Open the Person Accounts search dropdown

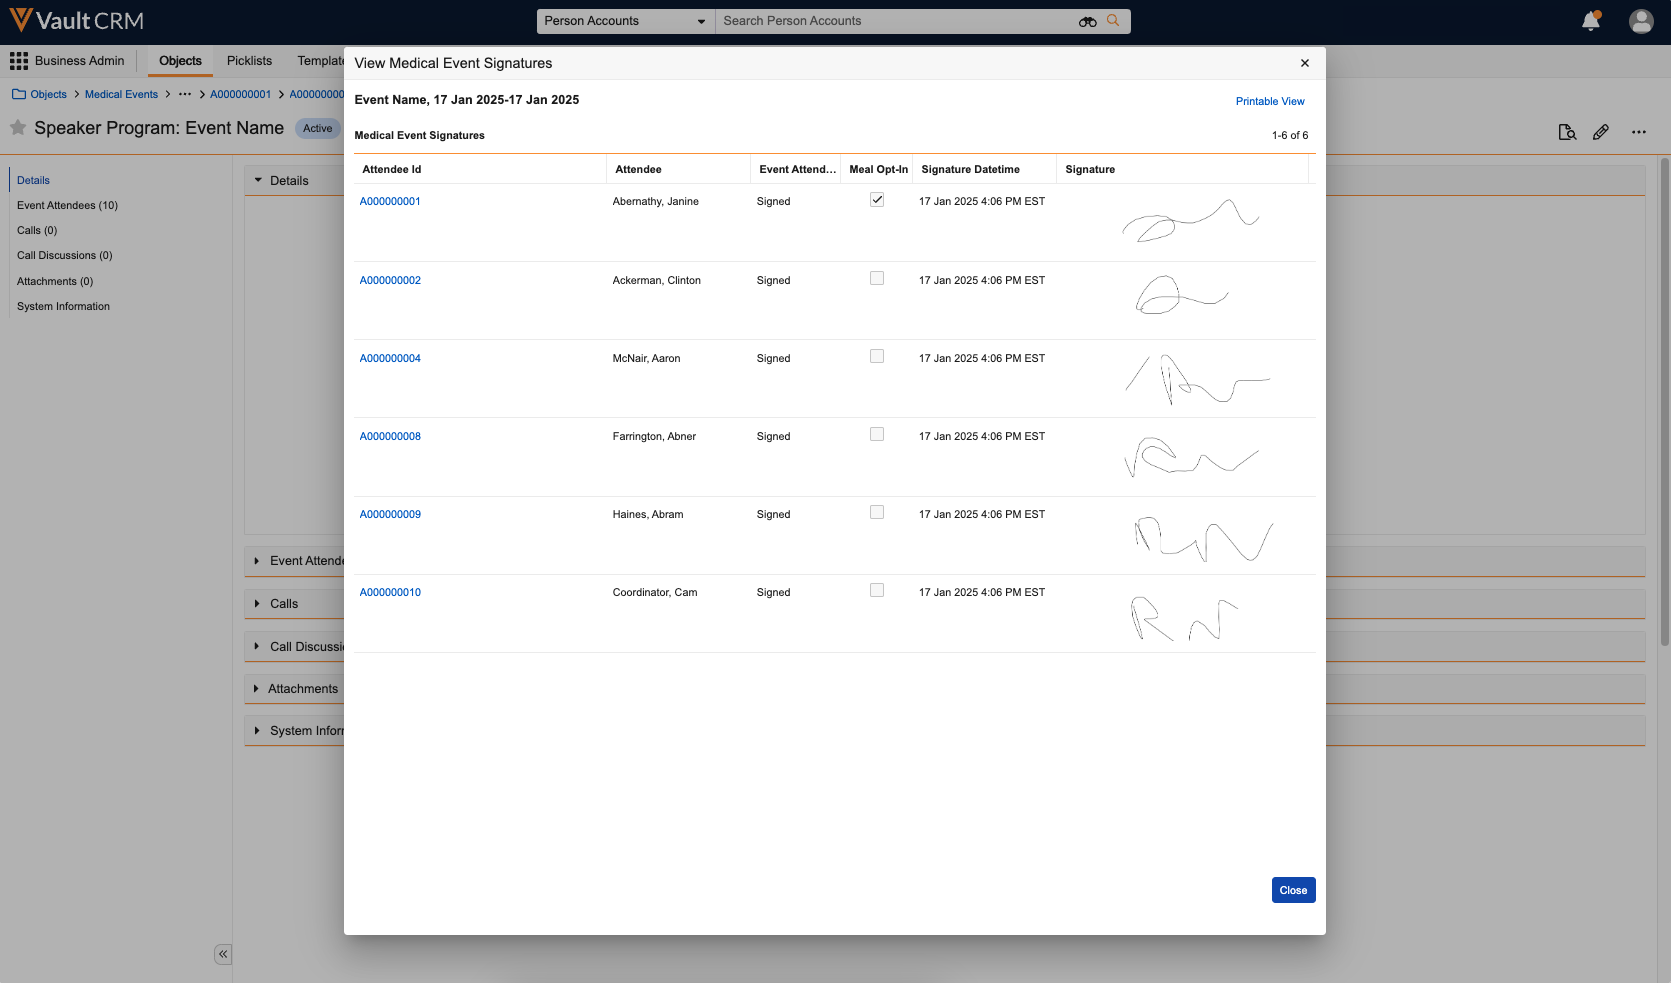[625, 21]
